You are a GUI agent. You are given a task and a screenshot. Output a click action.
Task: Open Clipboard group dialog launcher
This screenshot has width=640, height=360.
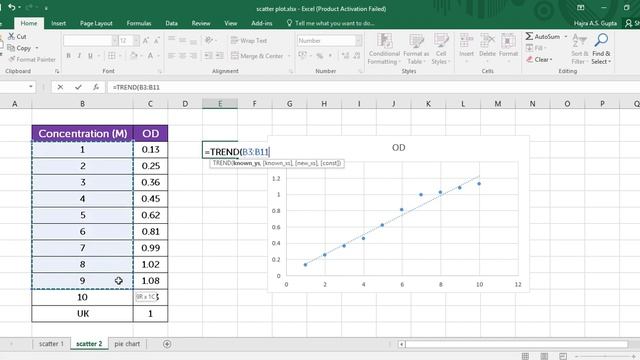tap(57, 71)
